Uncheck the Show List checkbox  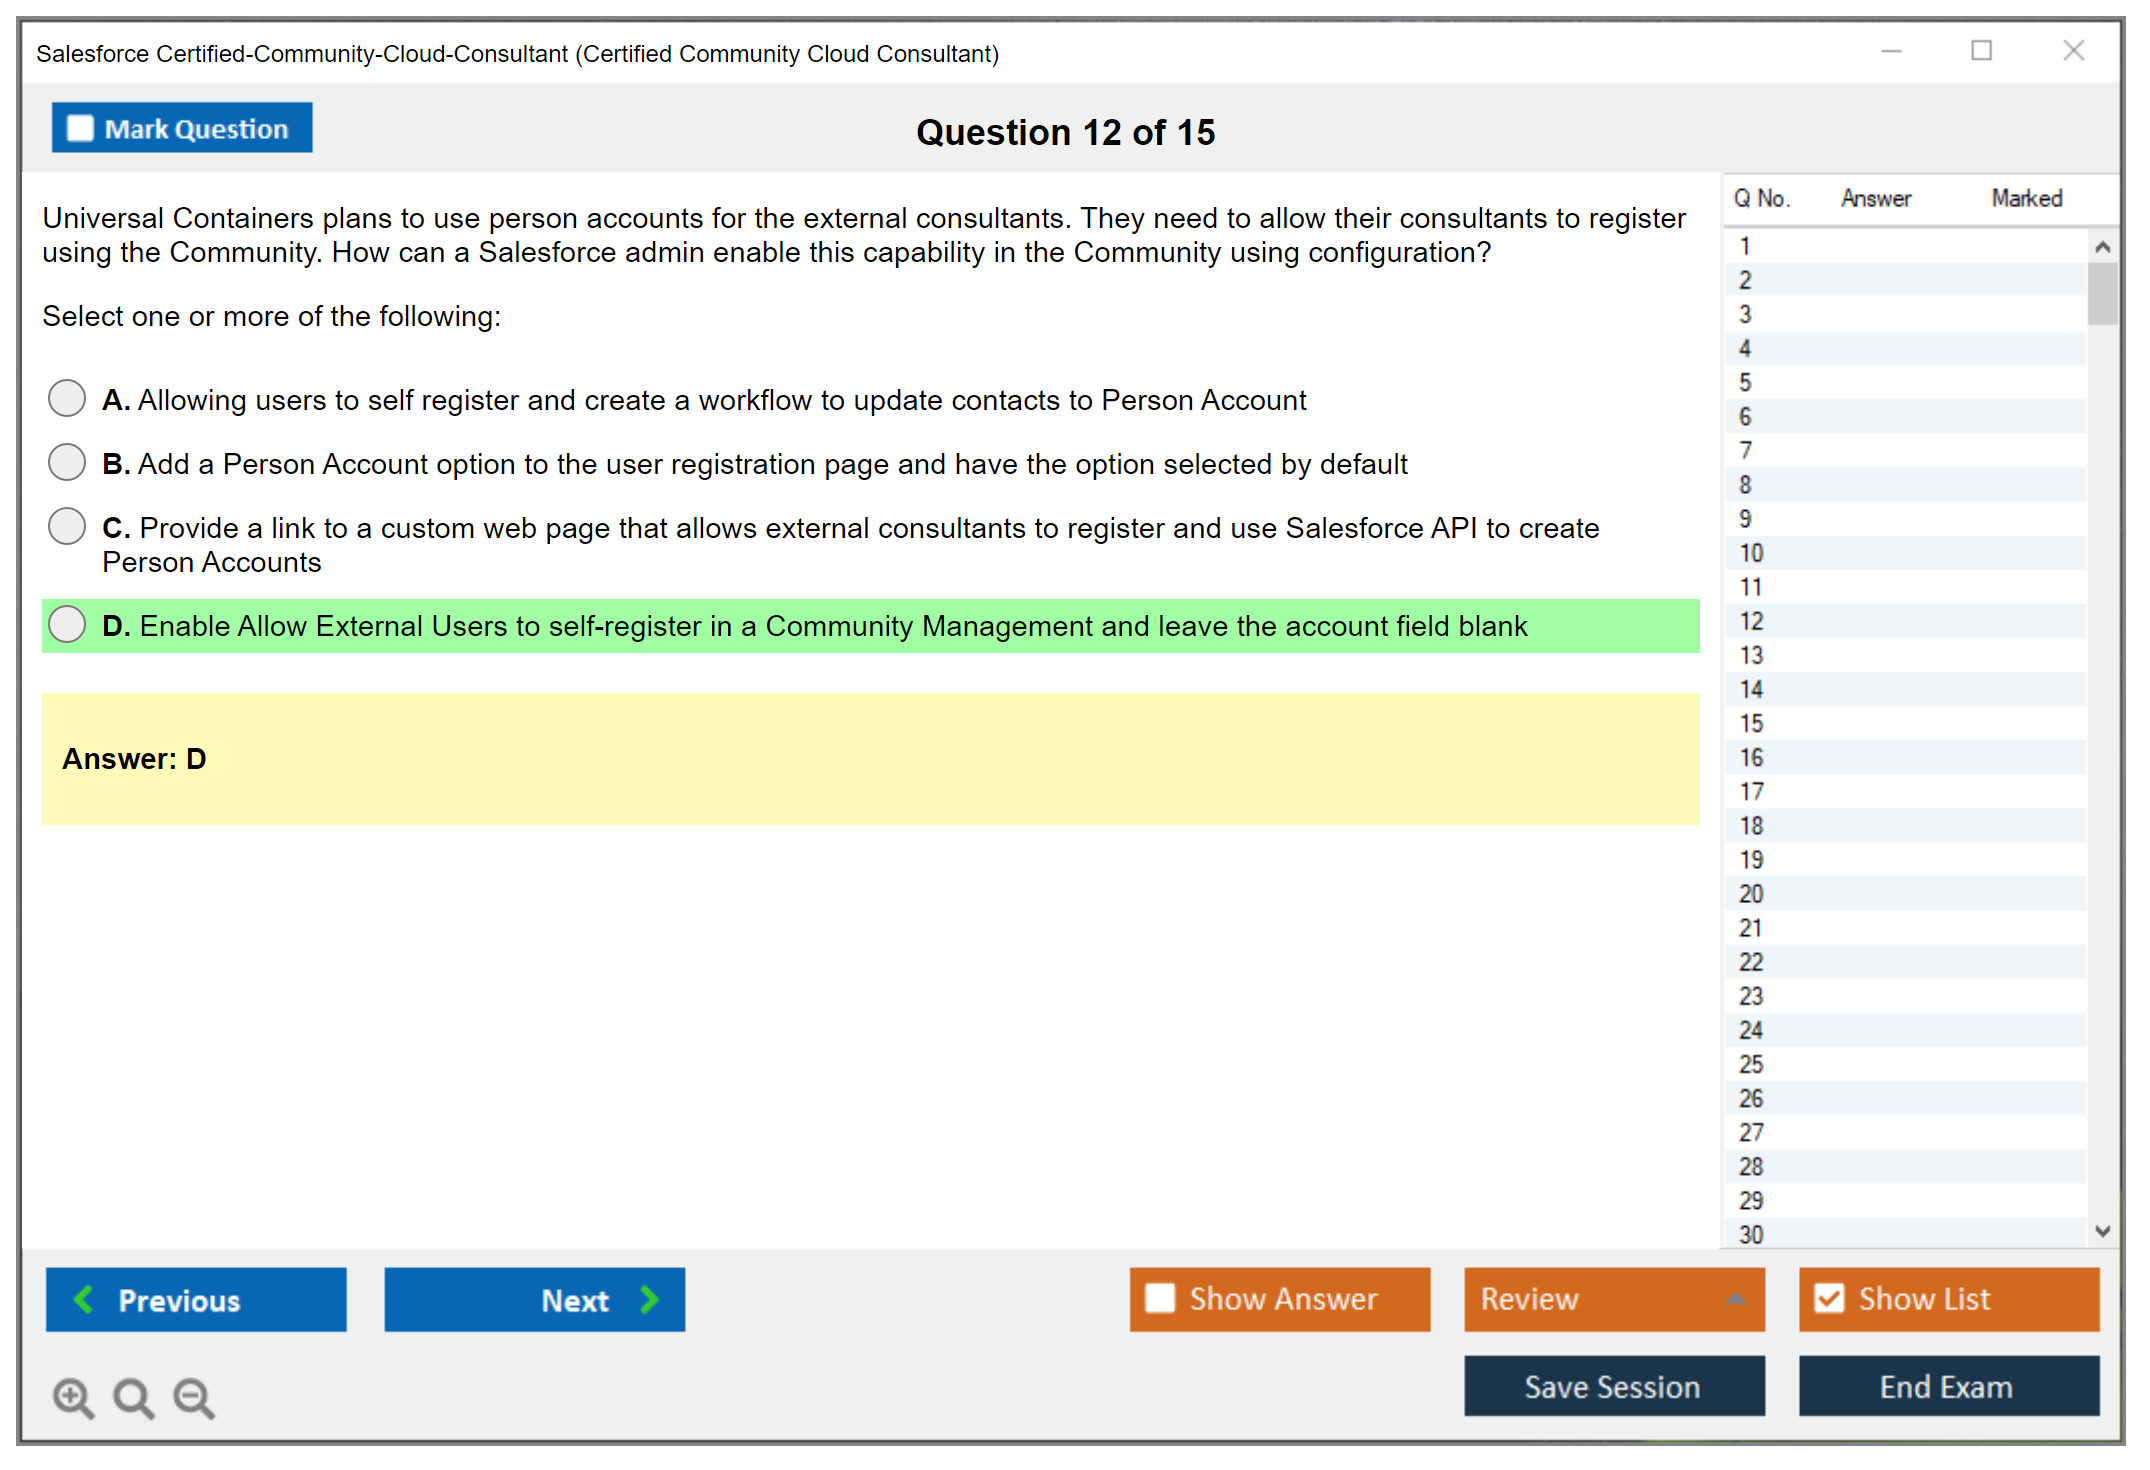1829,1298
